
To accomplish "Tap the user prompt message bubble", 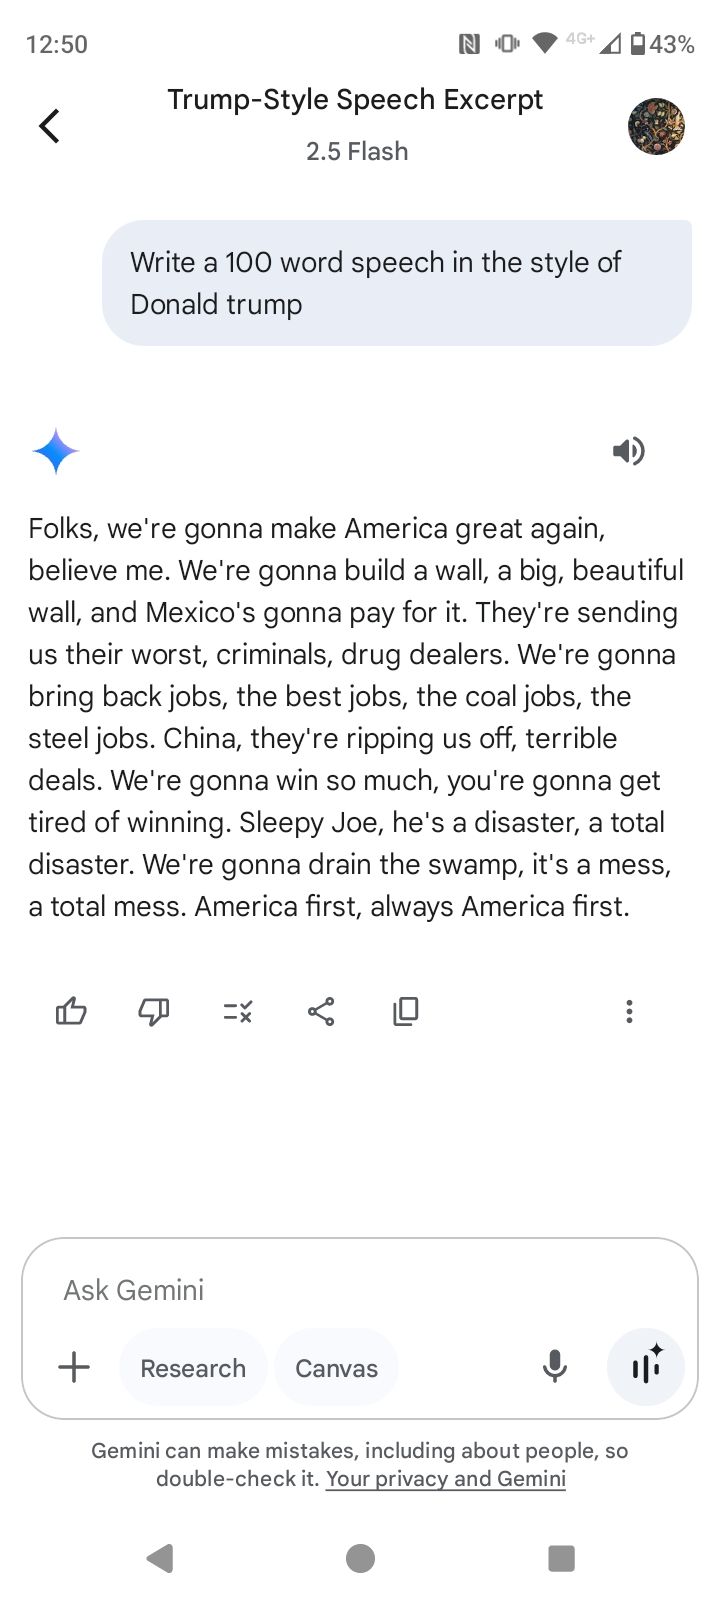I will tap(397, 283).
